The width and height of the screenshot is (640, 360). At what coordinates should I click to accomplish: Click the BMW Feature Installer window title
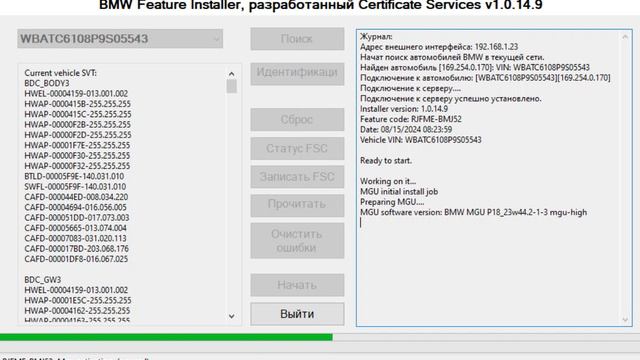pos(321,5)
